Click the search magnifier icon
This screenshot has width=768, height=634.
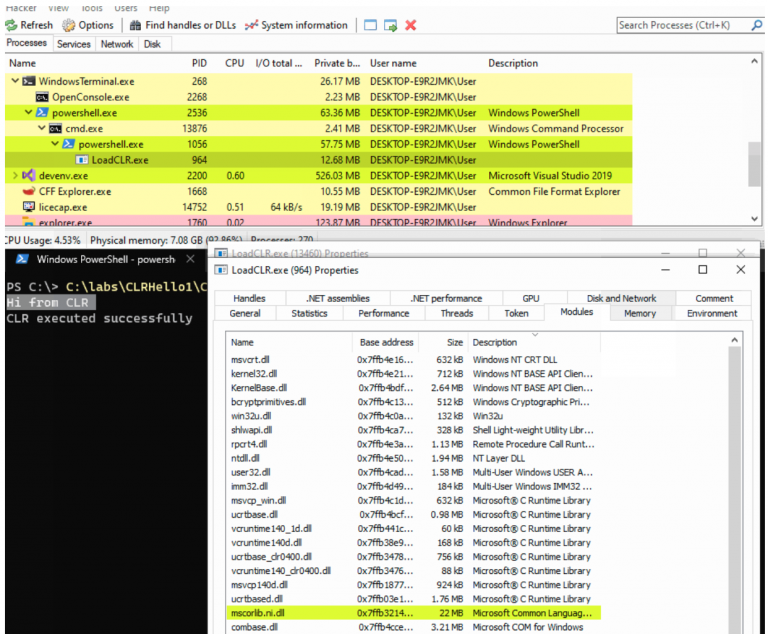pos(757,25)
